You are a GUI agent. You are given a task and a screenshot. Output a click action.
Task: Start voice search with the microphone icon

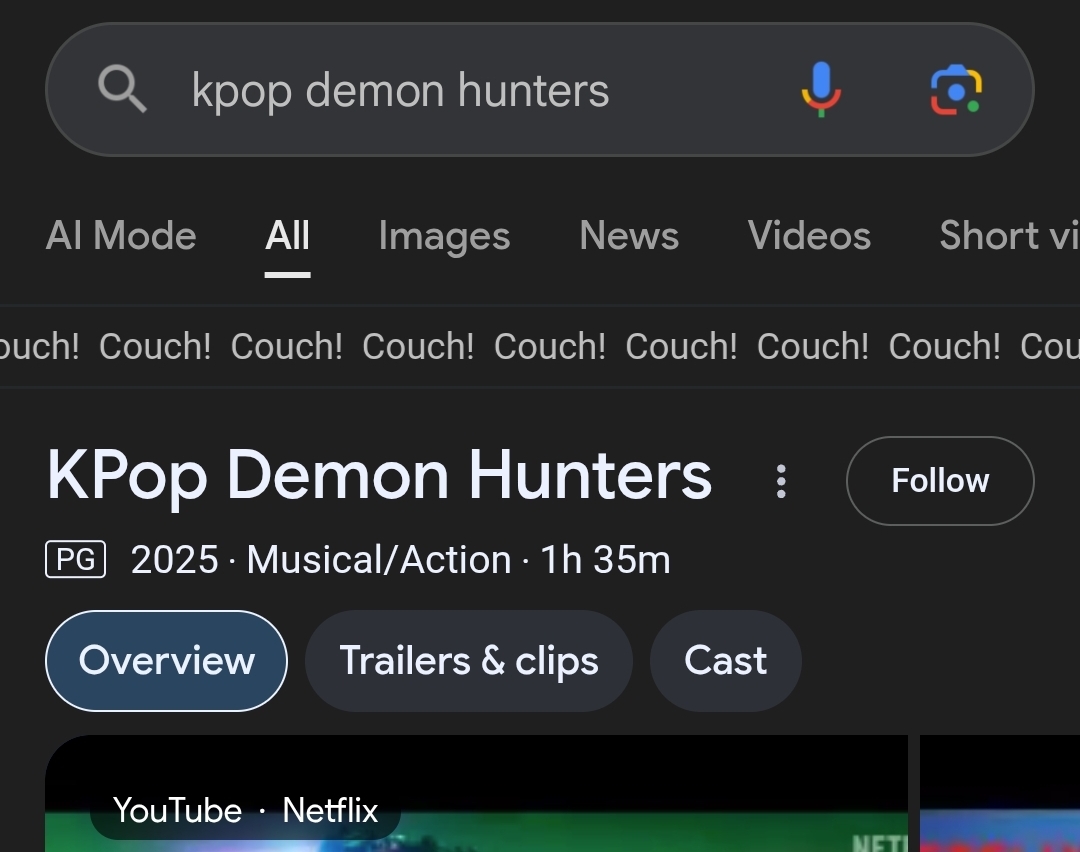click(x=821, y=90)
